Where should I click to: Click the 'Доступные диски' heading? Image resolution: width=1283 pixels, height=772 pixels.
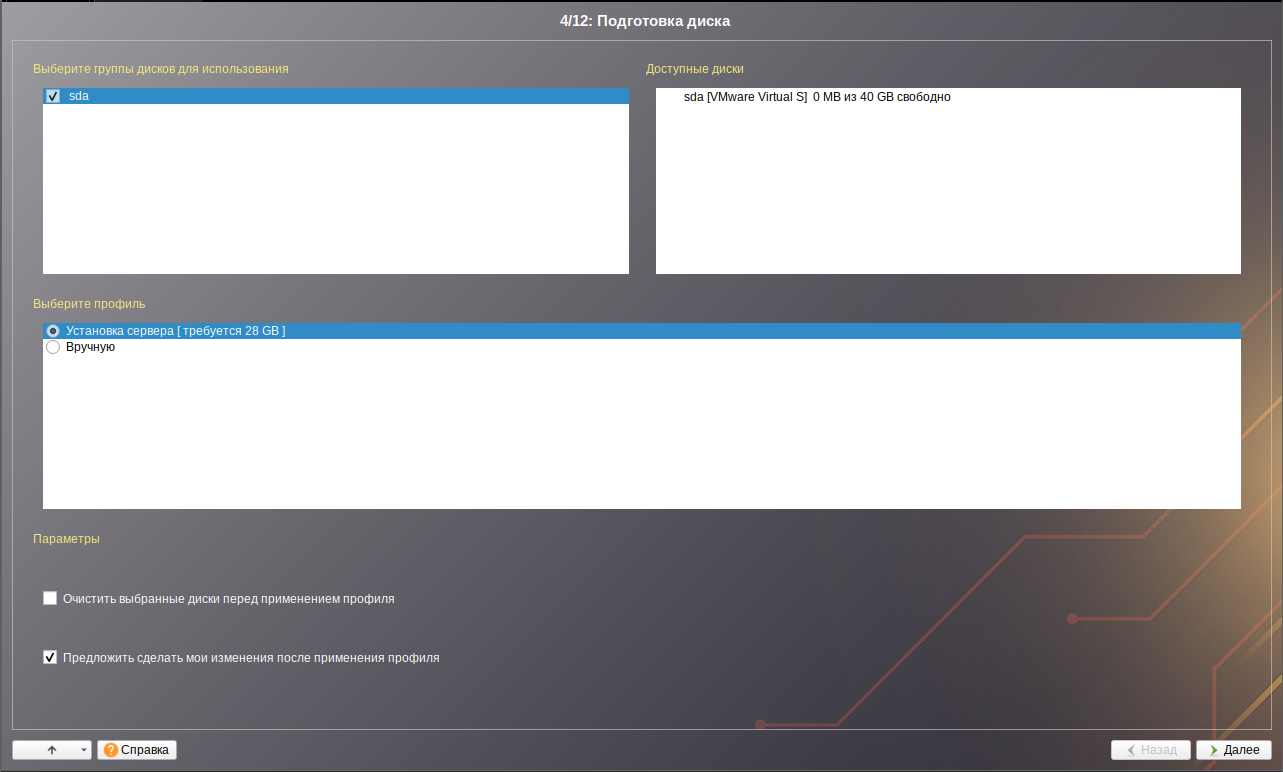(694, 69)
